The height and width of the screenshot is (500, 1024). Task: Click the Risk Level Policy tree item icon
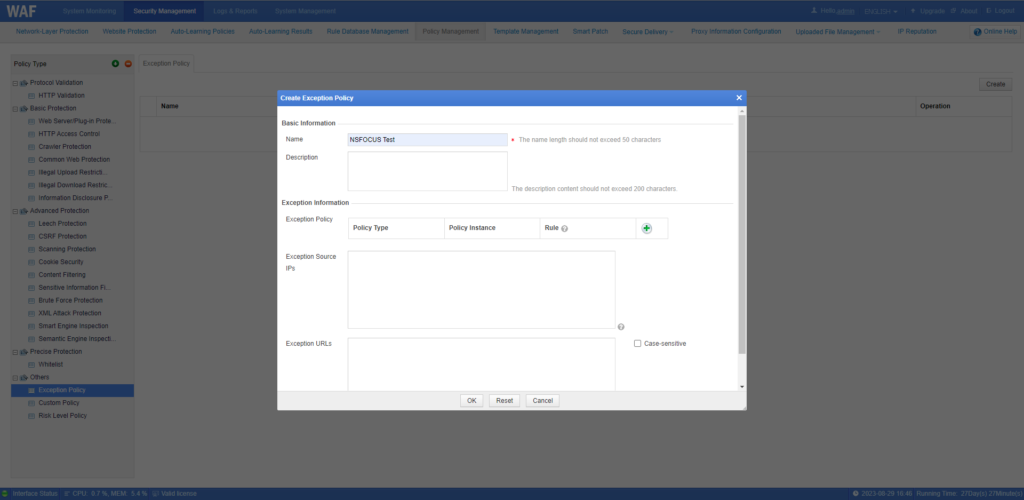point(31,416)
